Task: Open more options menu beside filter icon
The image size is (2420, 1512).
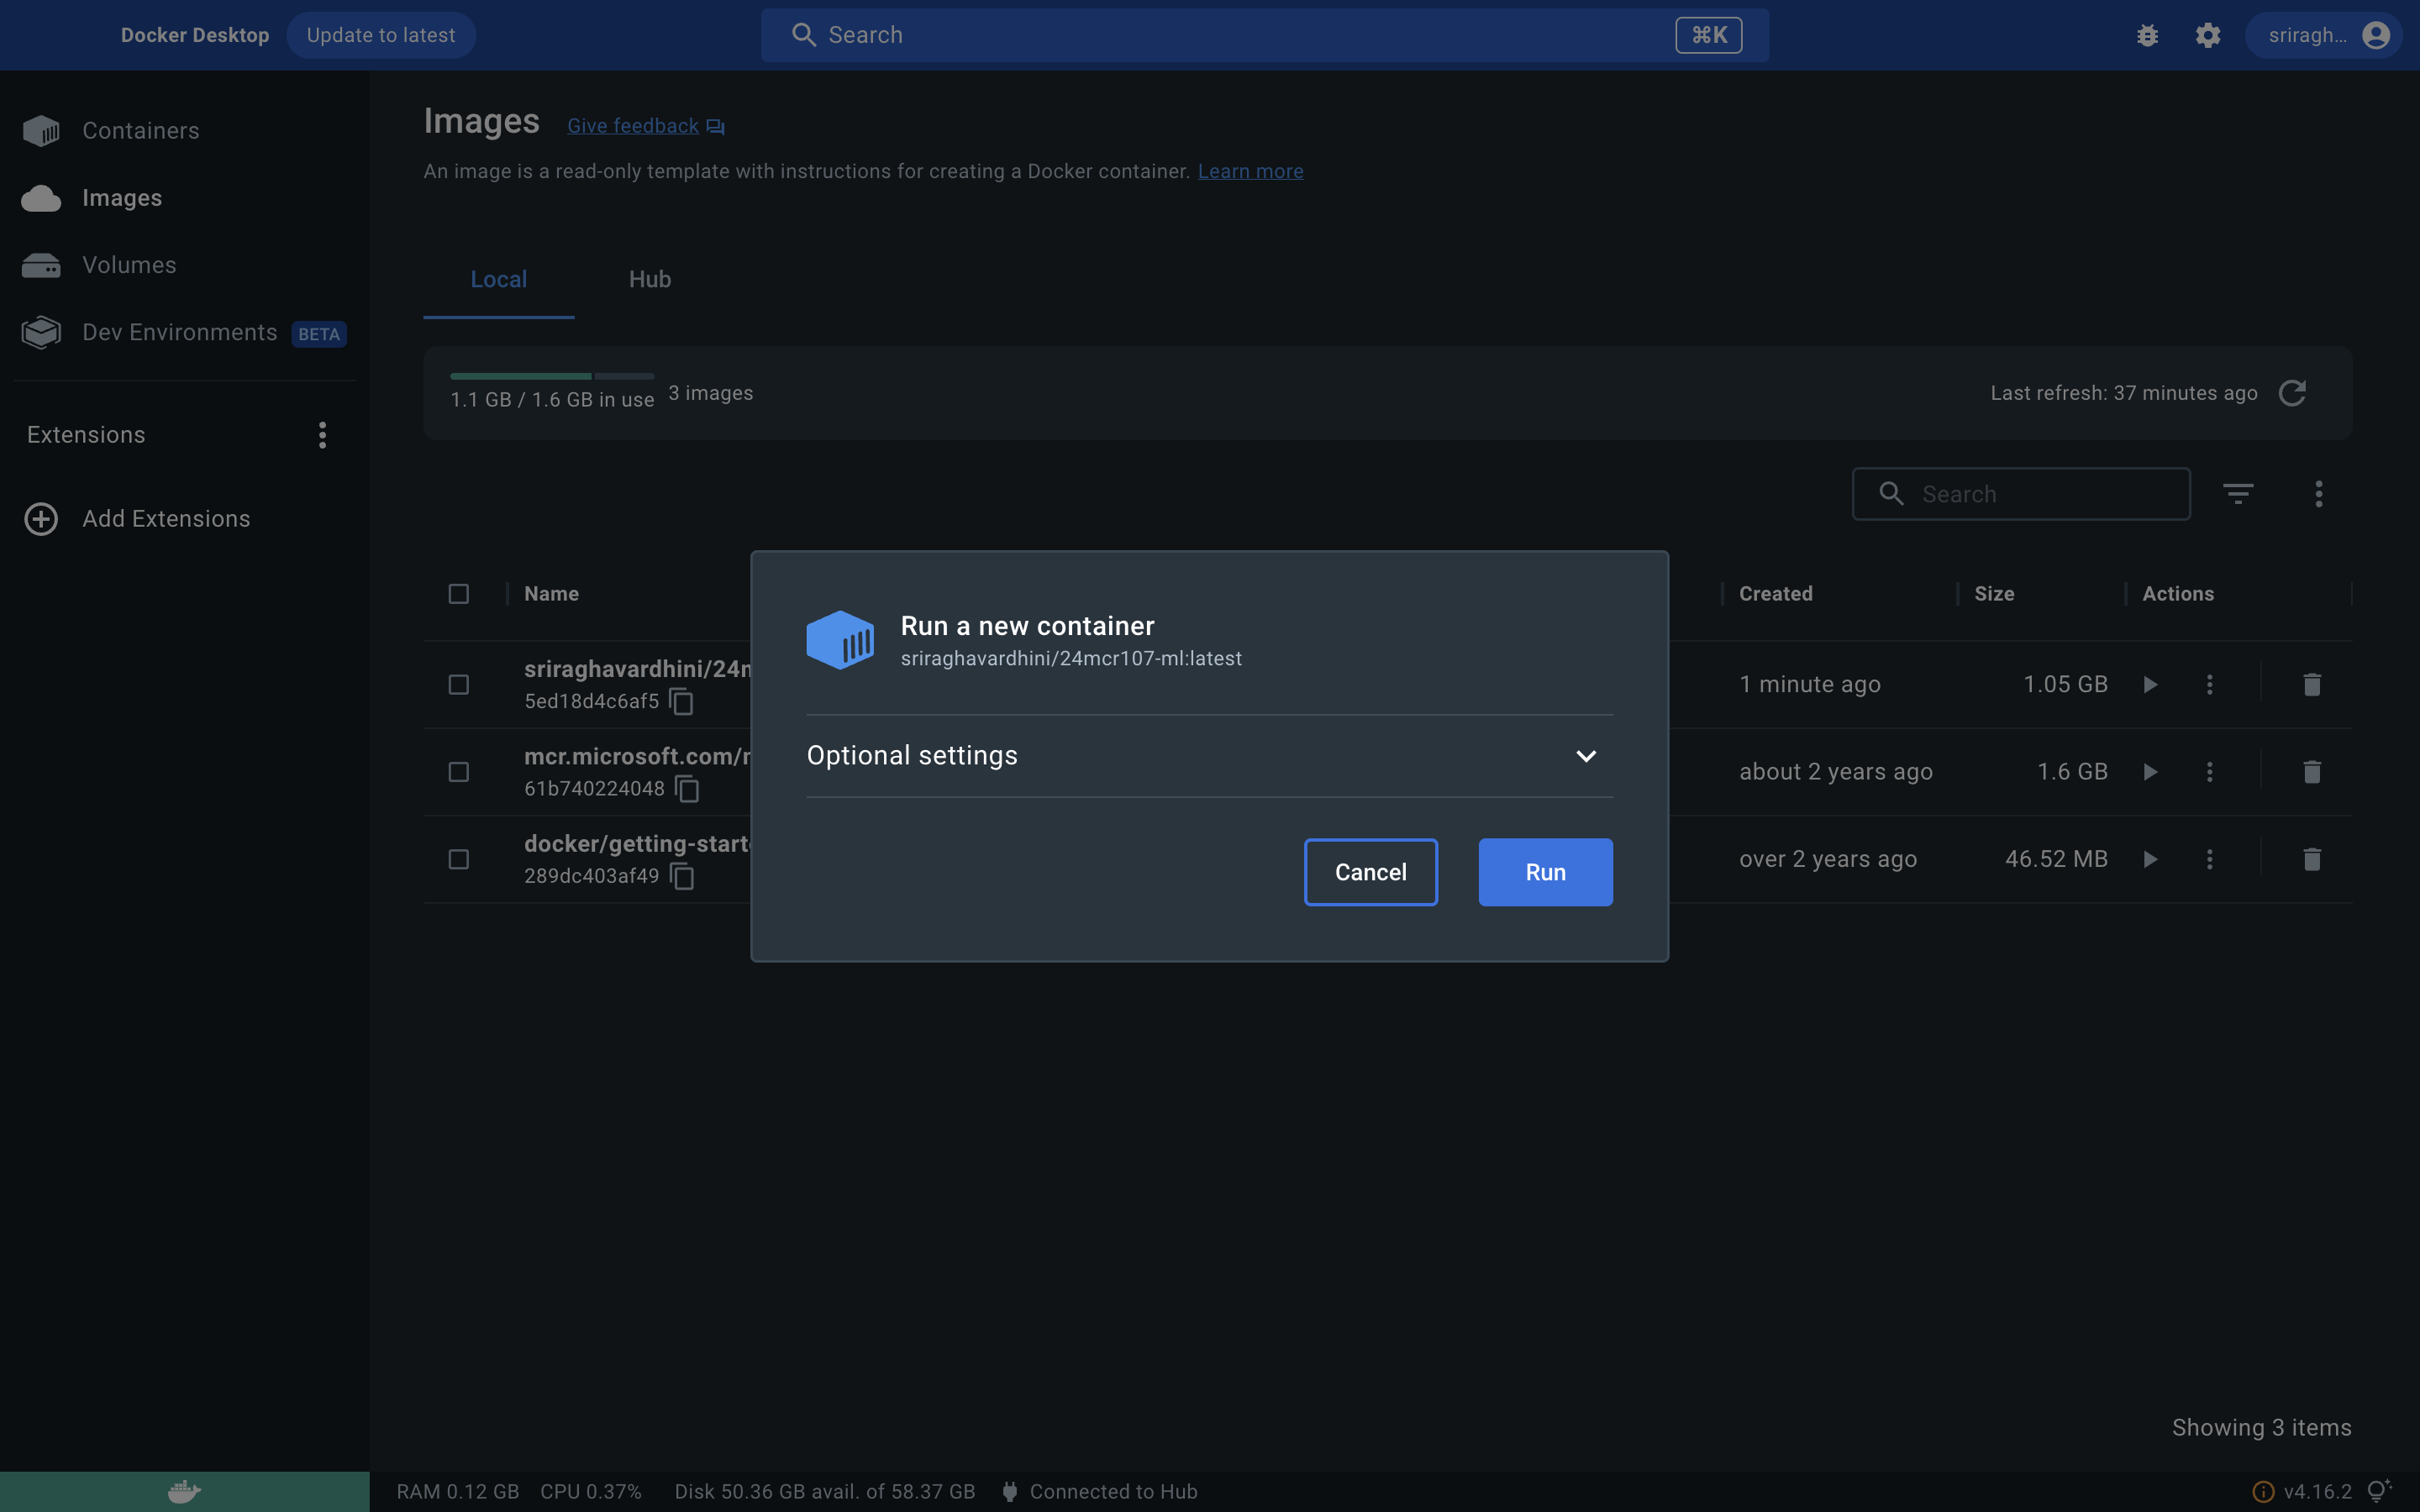Action: (x=2318, y=494)
